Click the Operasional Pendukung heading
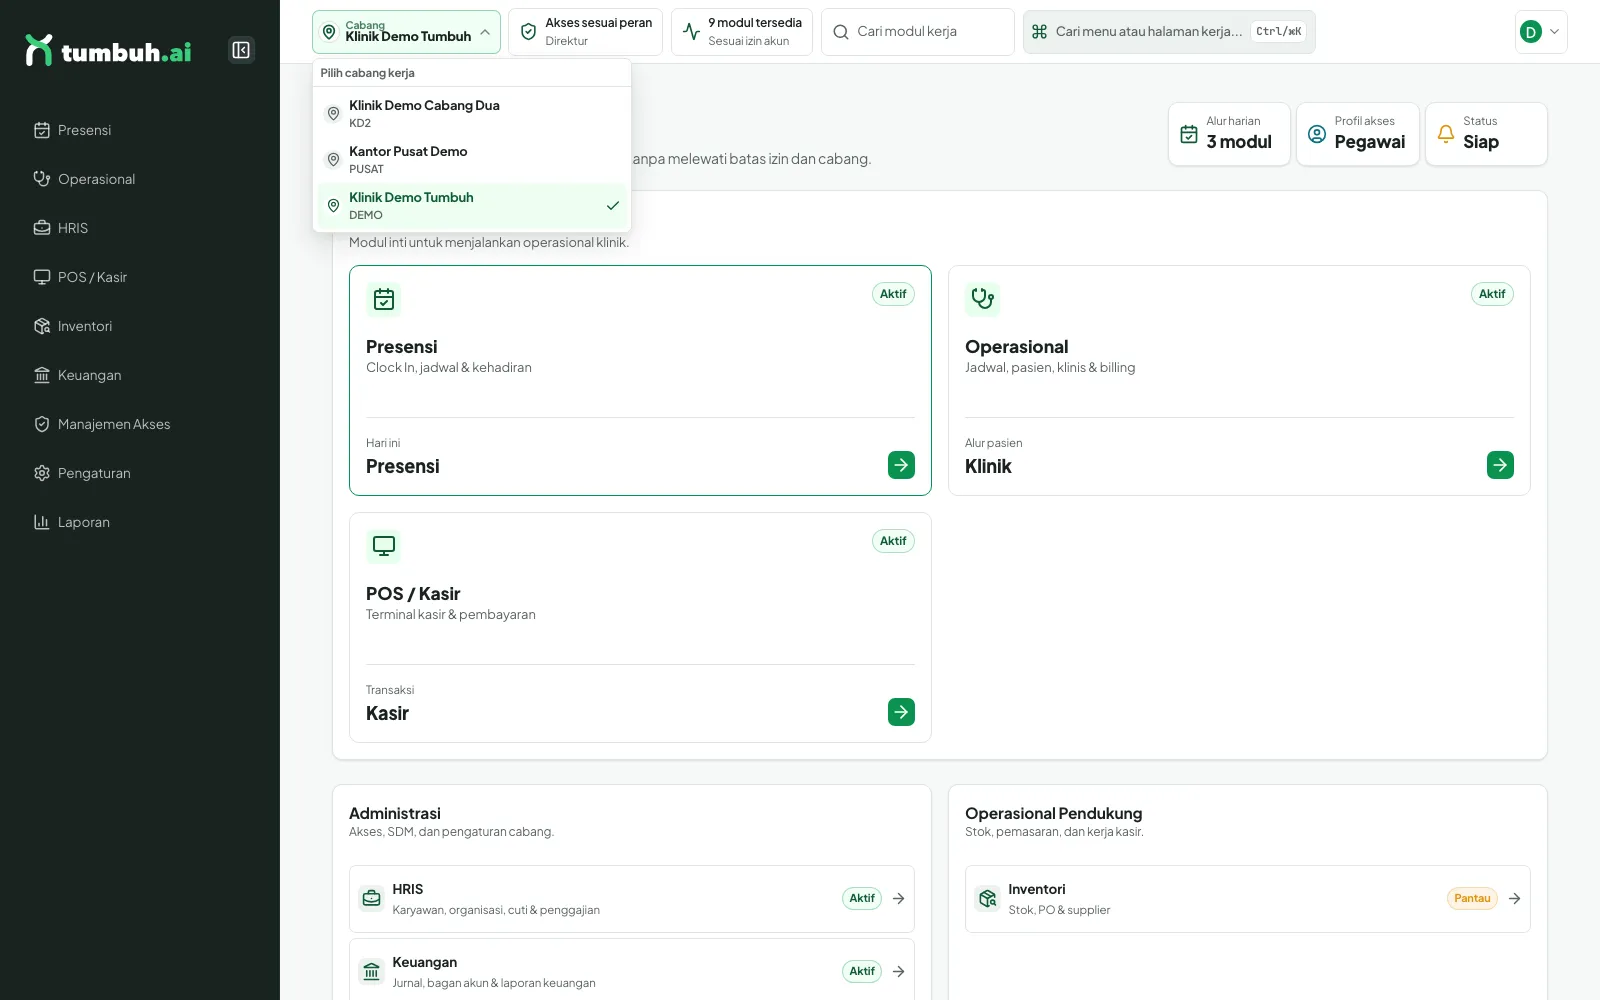 [x=1053, y=813]
